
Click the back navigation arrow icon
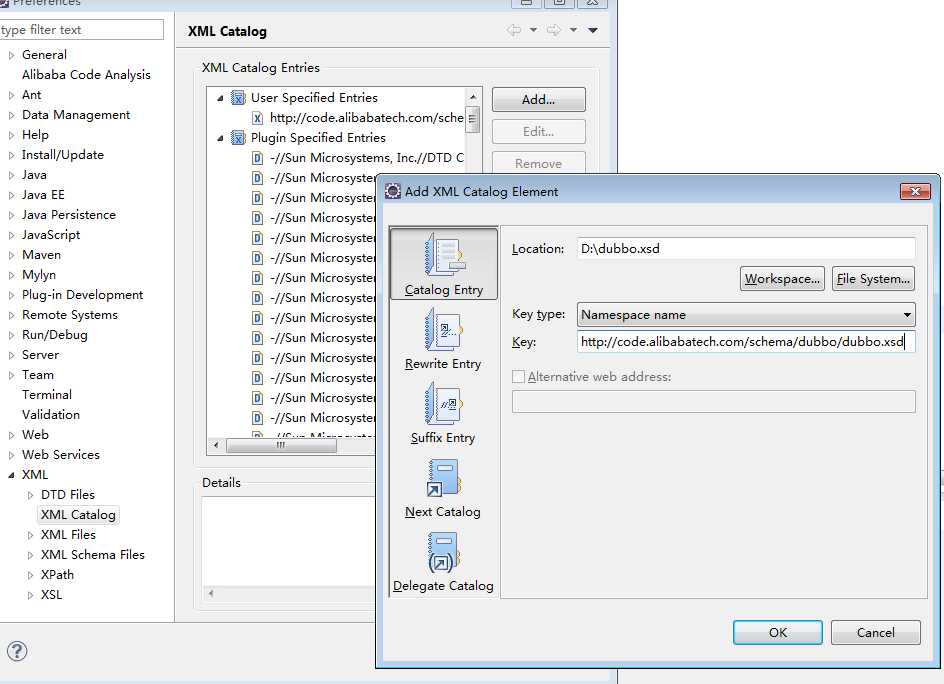[x=514, y=30]
